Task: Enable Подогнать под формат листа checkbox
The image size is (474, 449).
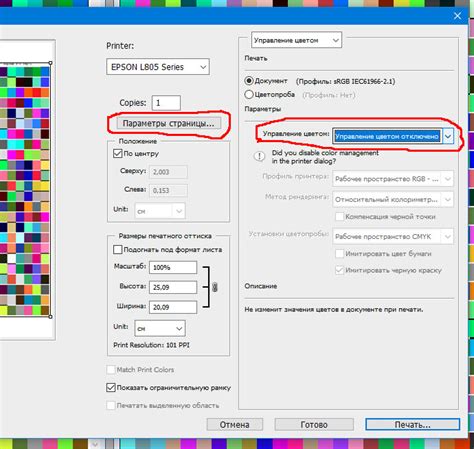Action: (117, 249)
